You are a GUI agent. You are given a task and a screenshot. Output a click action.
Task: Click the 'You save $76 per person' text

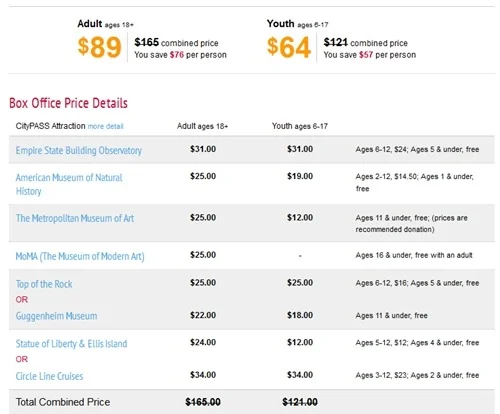(180, 55)
